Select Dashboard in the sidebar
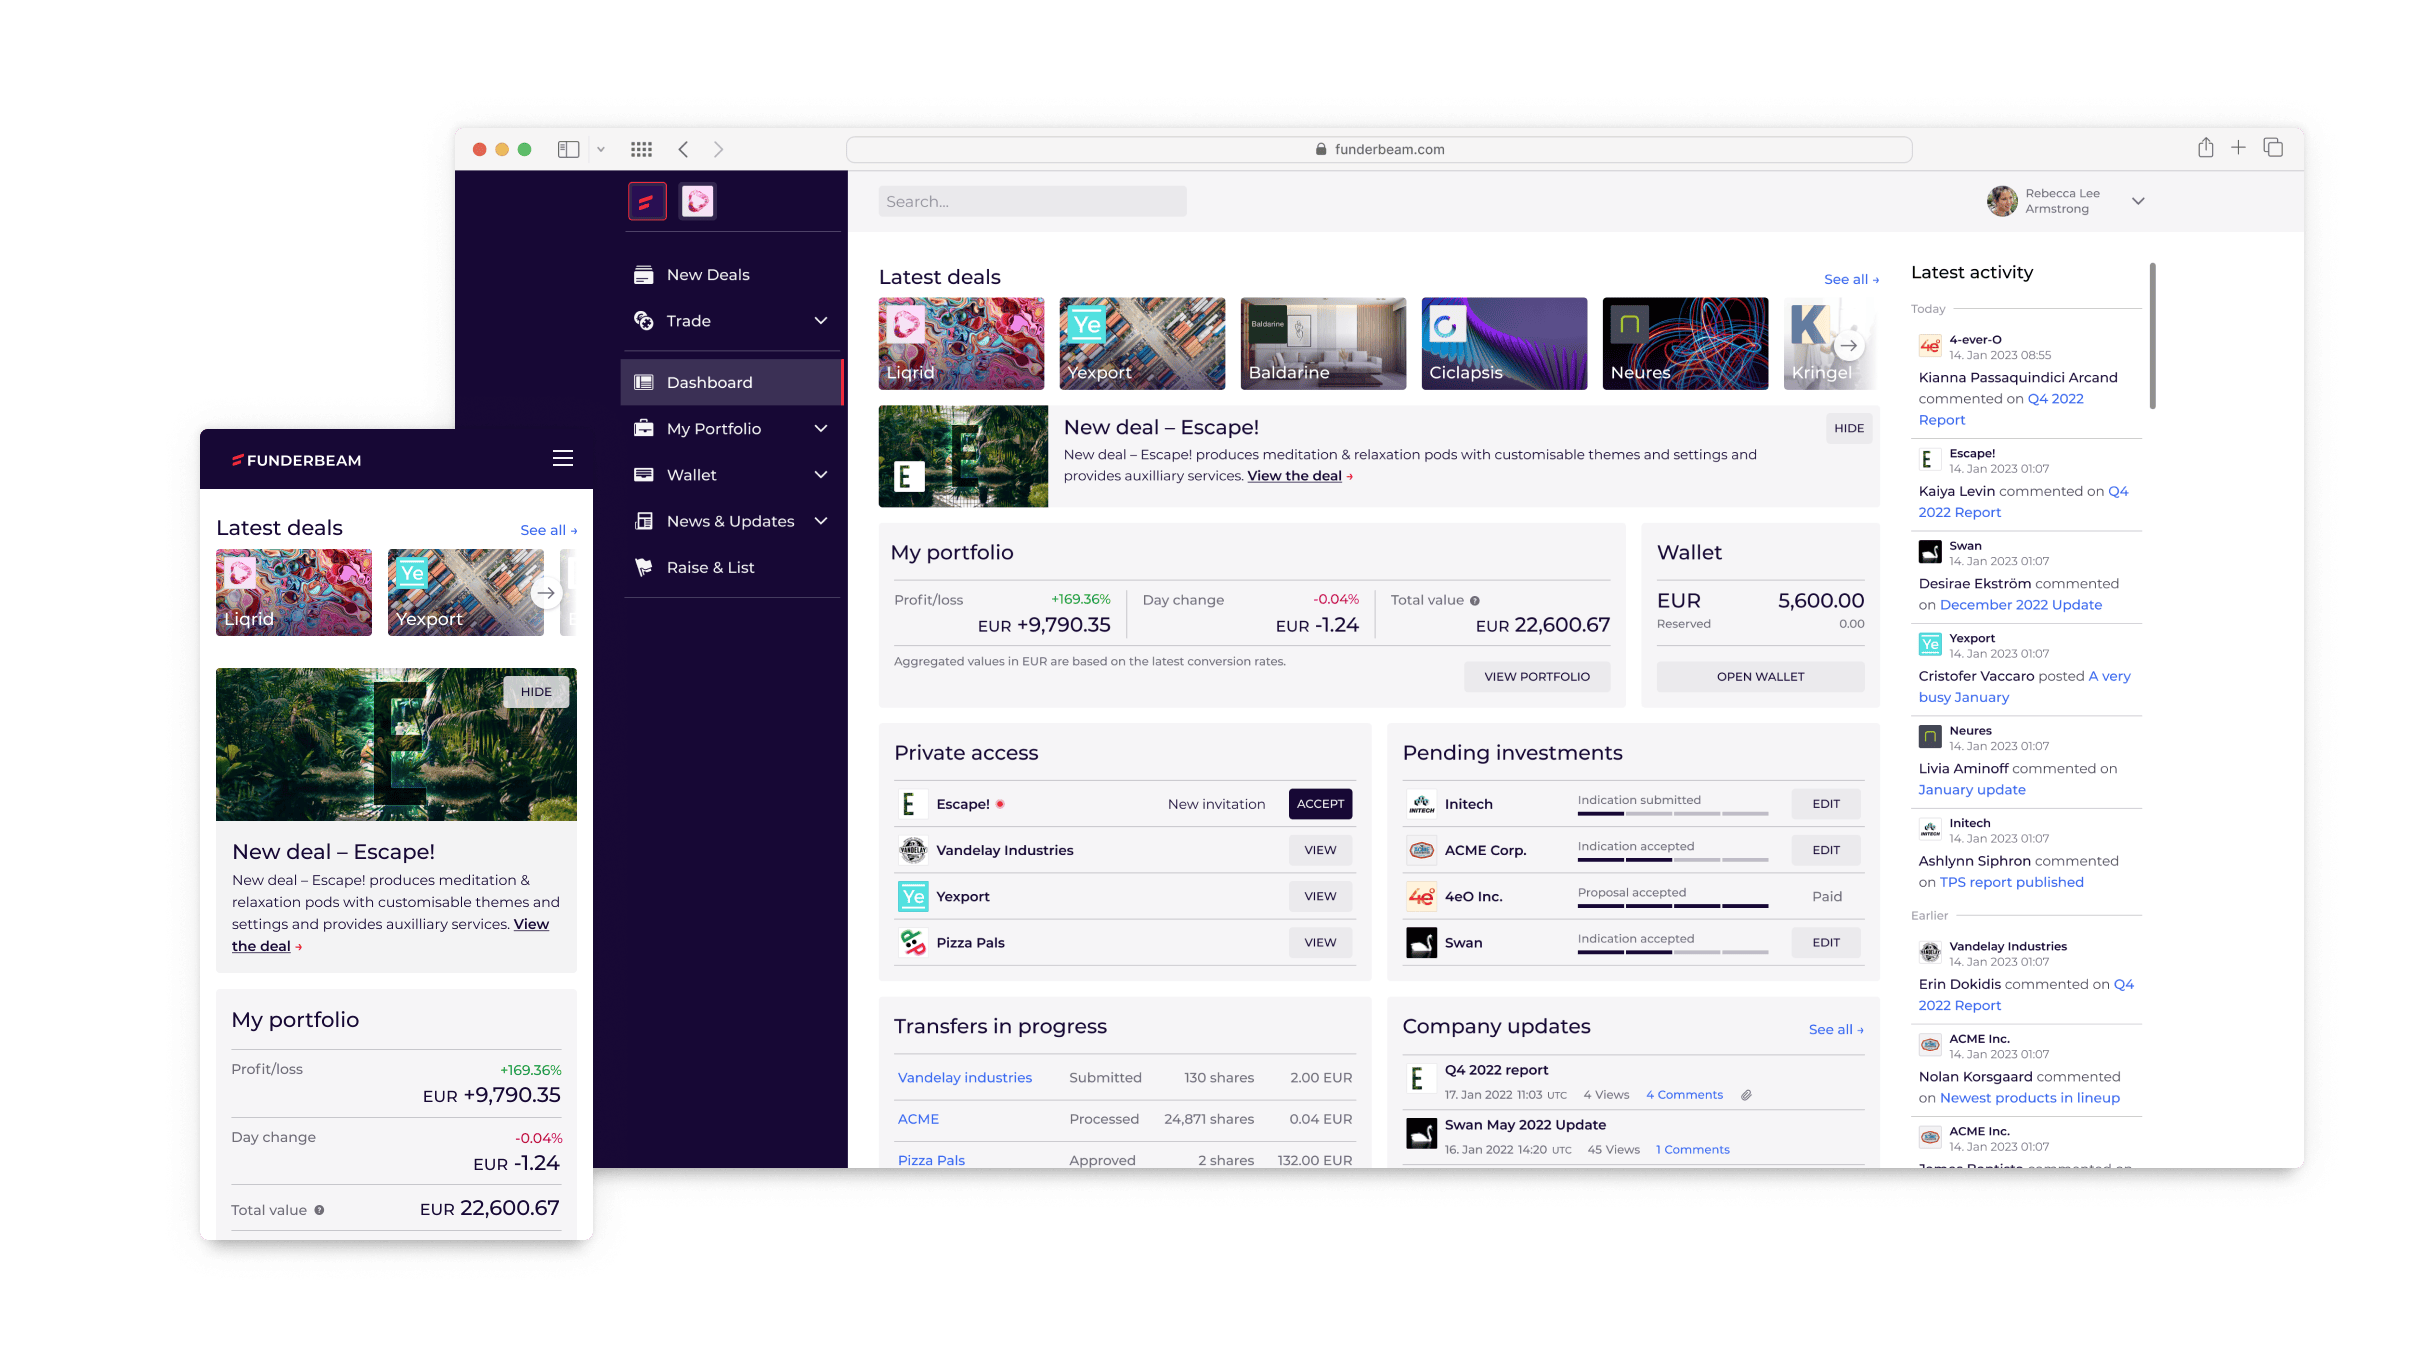 tap(732, 383)
